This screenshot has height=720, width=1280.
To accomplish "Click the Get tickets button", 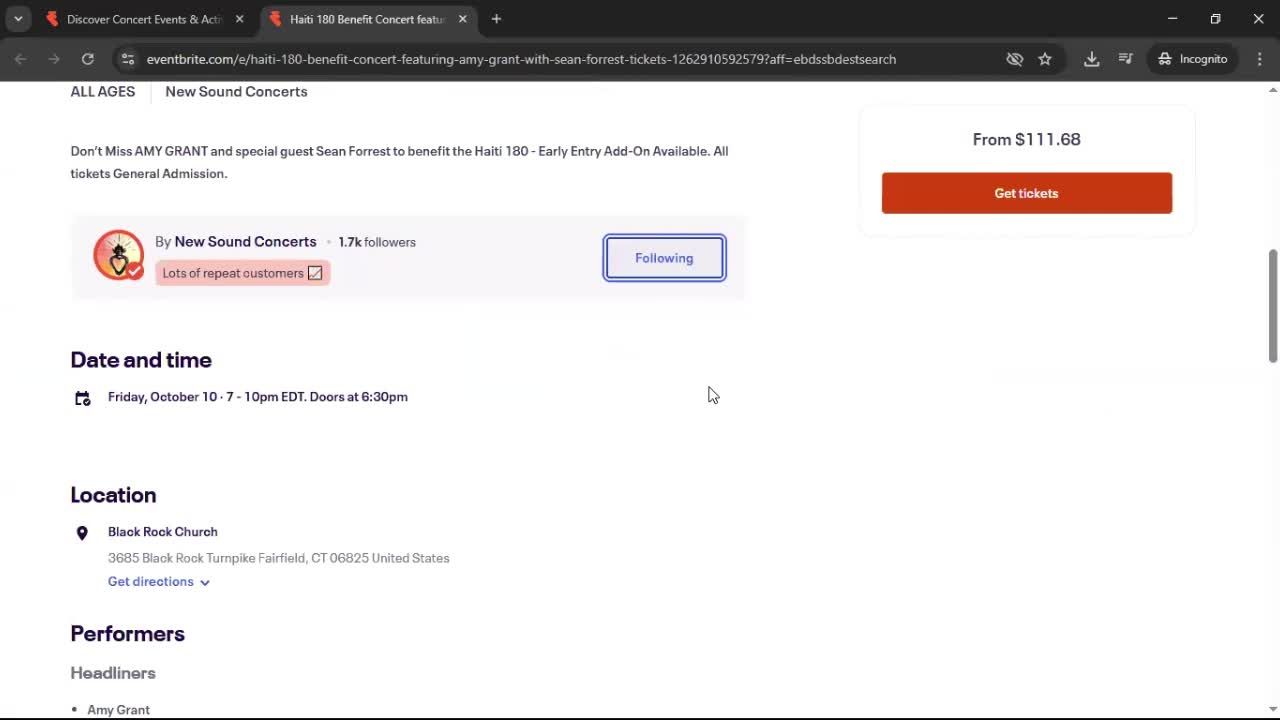I will pyautogui.click(x=1027, y=193).
